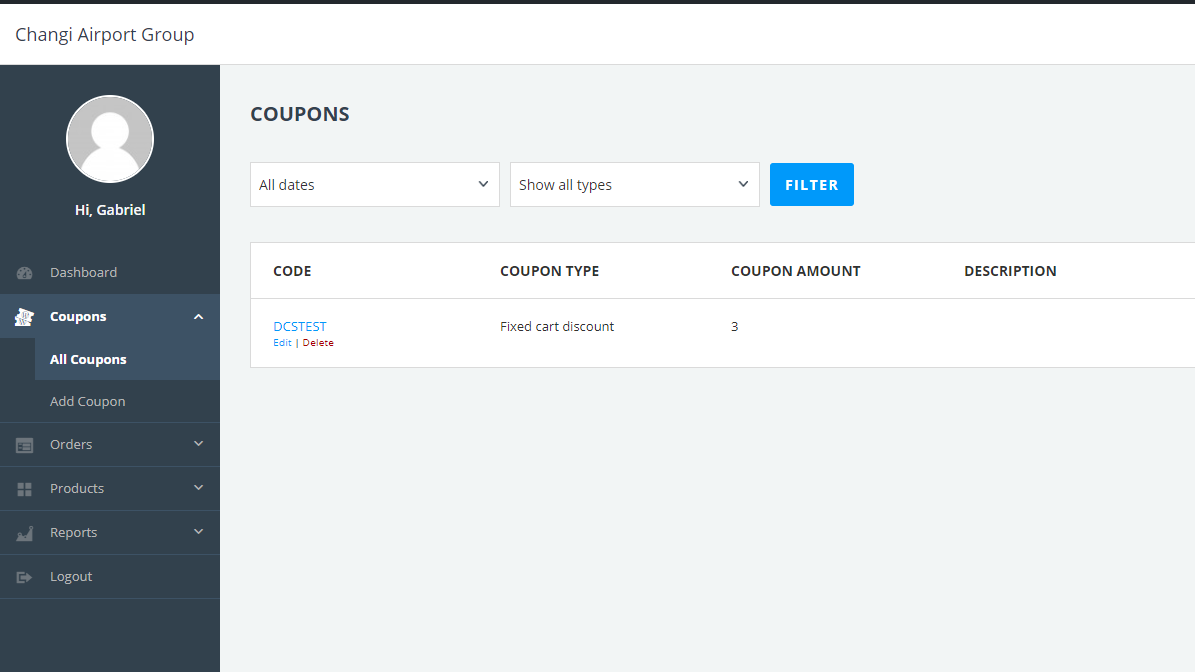This screenshot has width=1195, height=672.
Task: Click the blue FILTER button
Action: click(812, 184)
